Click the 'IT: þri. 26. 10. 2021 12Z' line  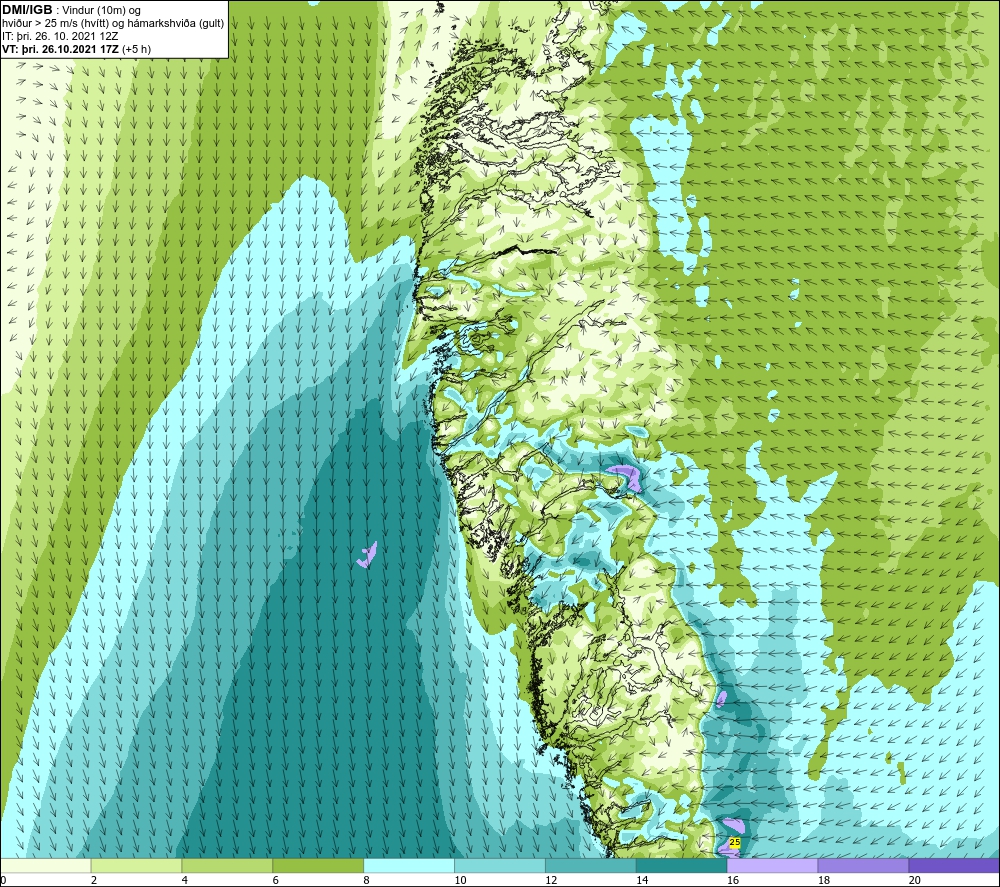click(60, 36)
